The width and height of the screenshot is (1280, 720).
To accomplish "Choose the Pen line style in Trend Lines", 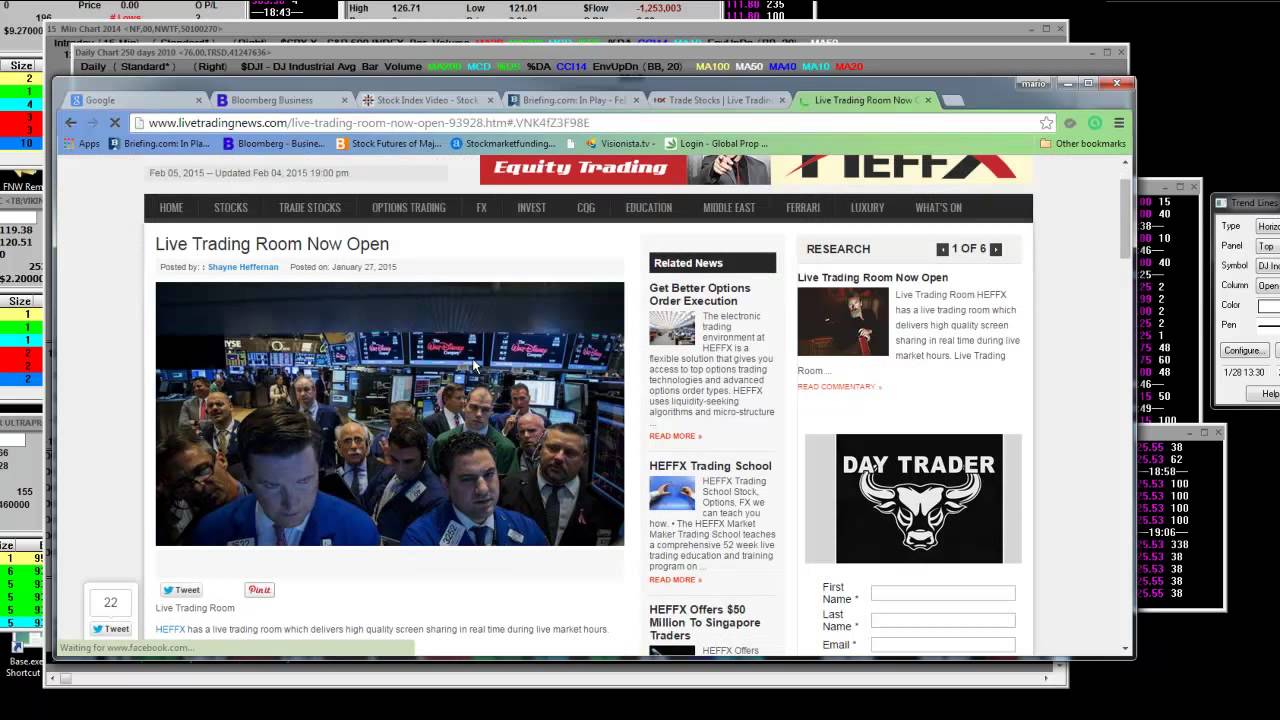I will point(1268,325).
